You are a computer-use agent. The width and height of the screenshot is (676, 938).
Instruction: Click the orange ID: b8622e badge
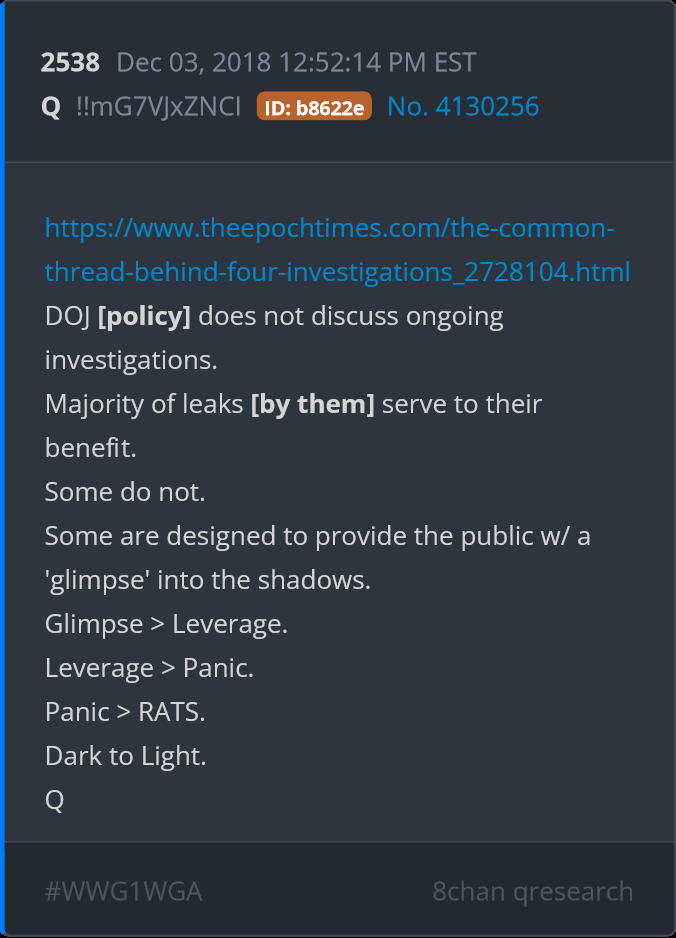click(x=314, y=107)
